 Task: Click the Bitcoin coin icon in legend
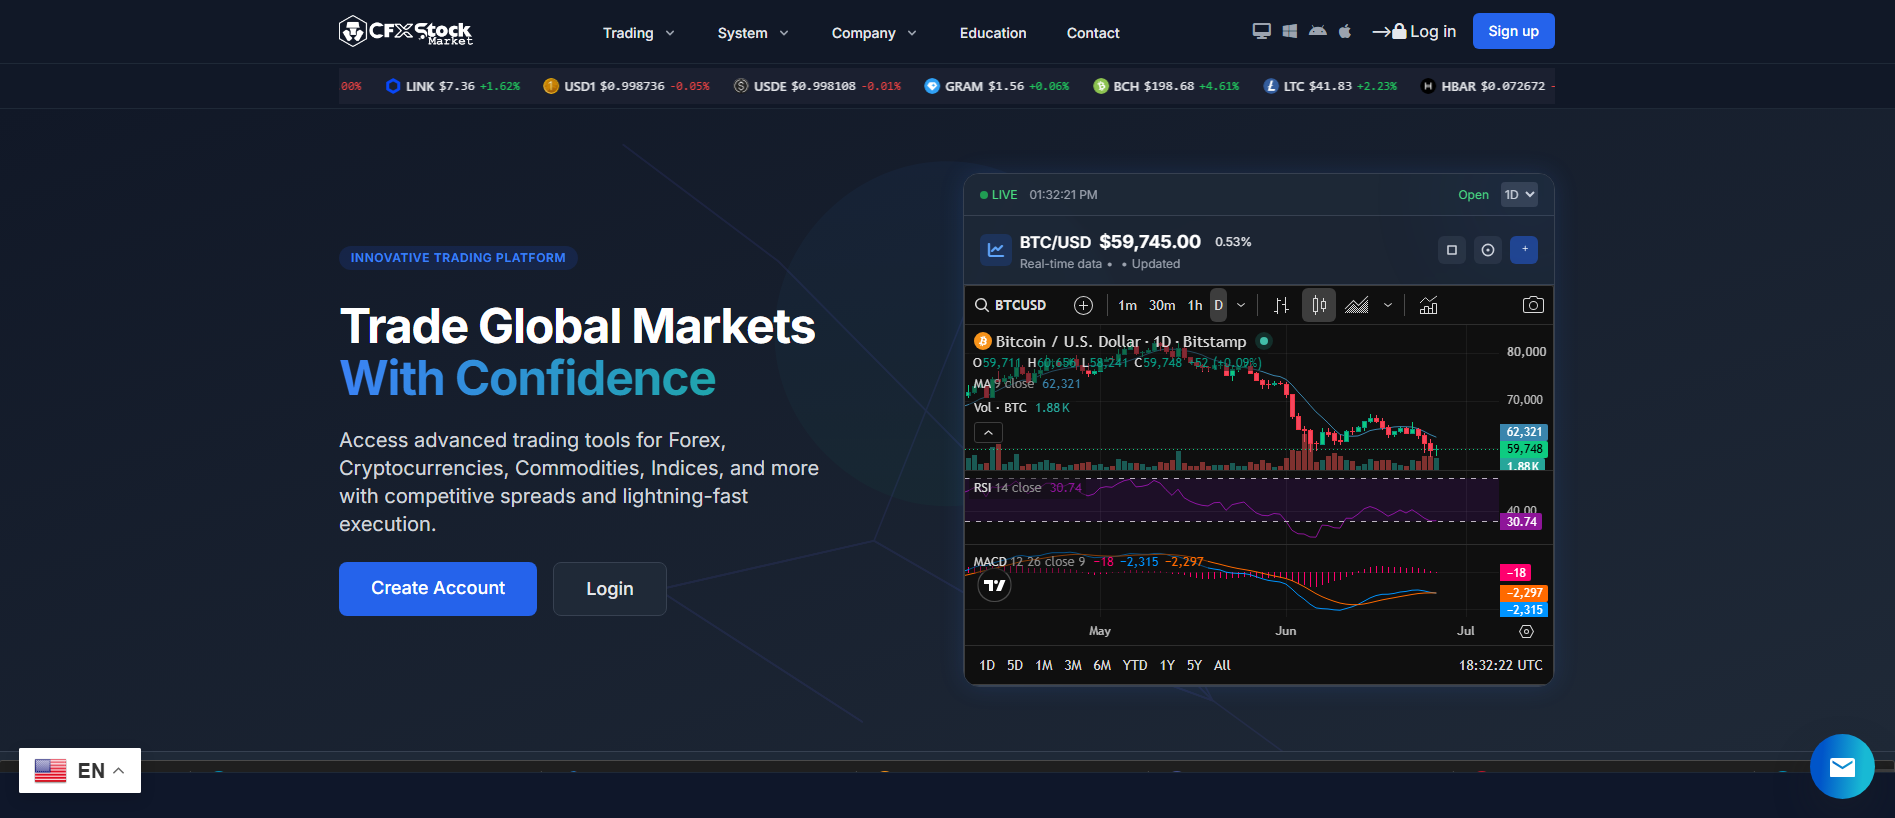tap(983, 342)
